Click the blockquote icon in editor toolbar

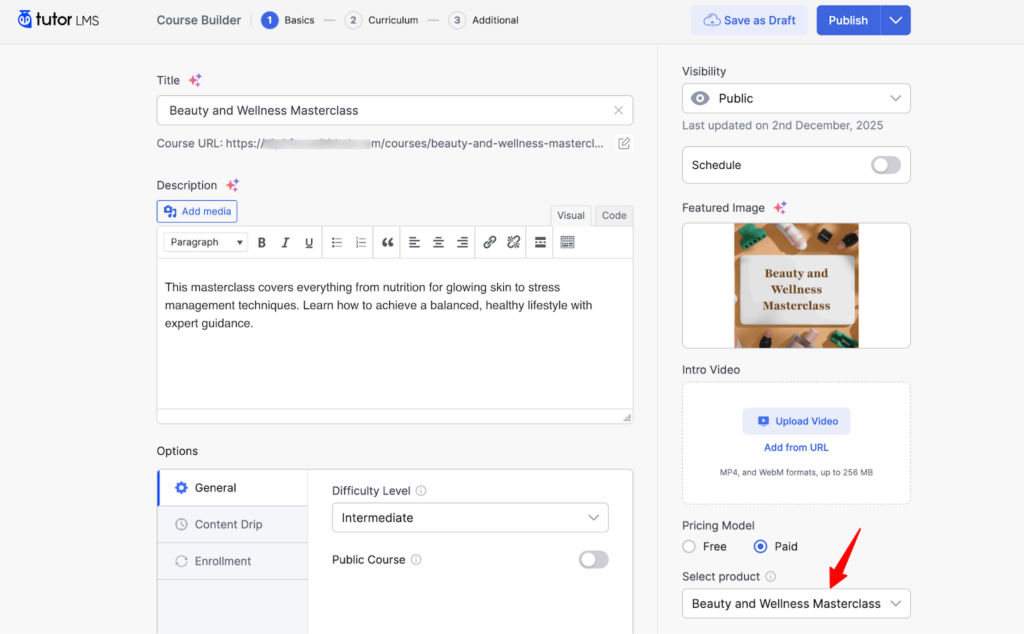(387, 242)
